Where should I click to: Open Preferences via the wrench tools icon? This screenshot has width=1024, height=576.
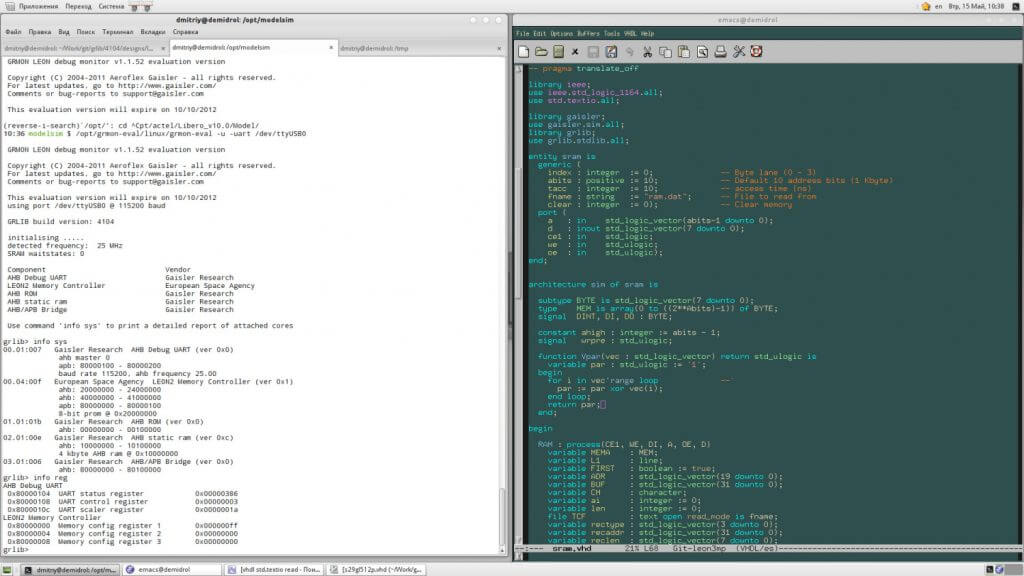(739, 52)
